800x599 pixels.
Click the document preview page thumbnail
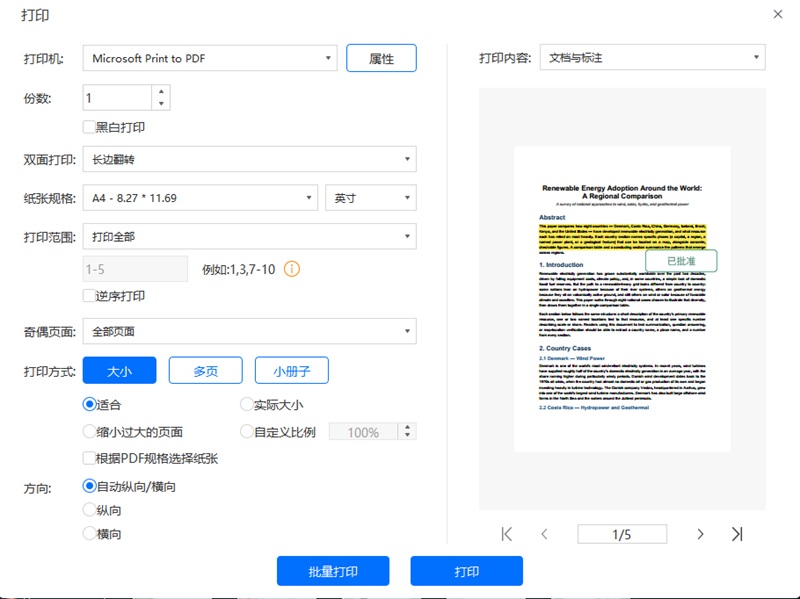tap(622, 299)
